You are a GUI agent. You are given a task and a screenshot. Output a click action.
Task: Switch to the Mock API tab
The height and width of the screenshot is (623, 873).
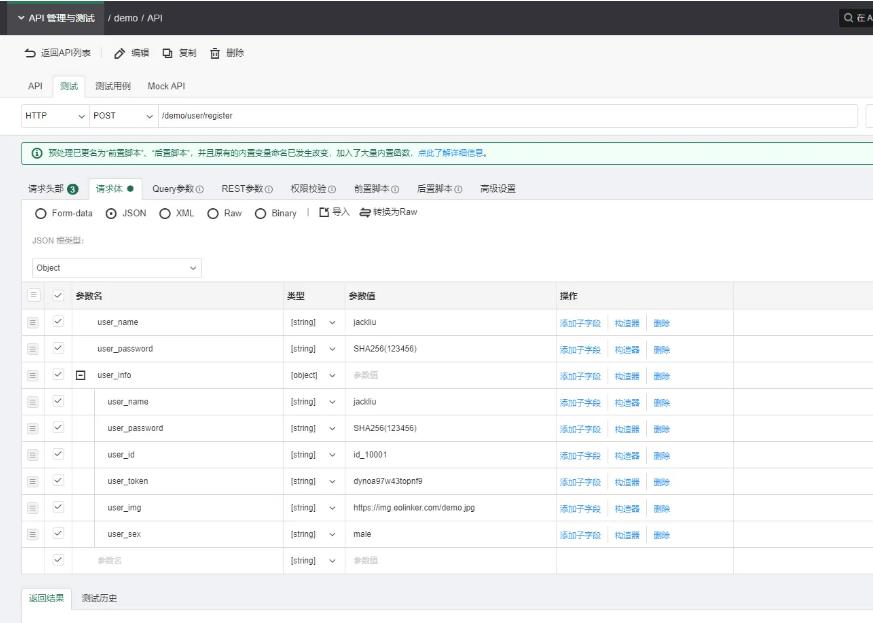[x=166, y=86]
